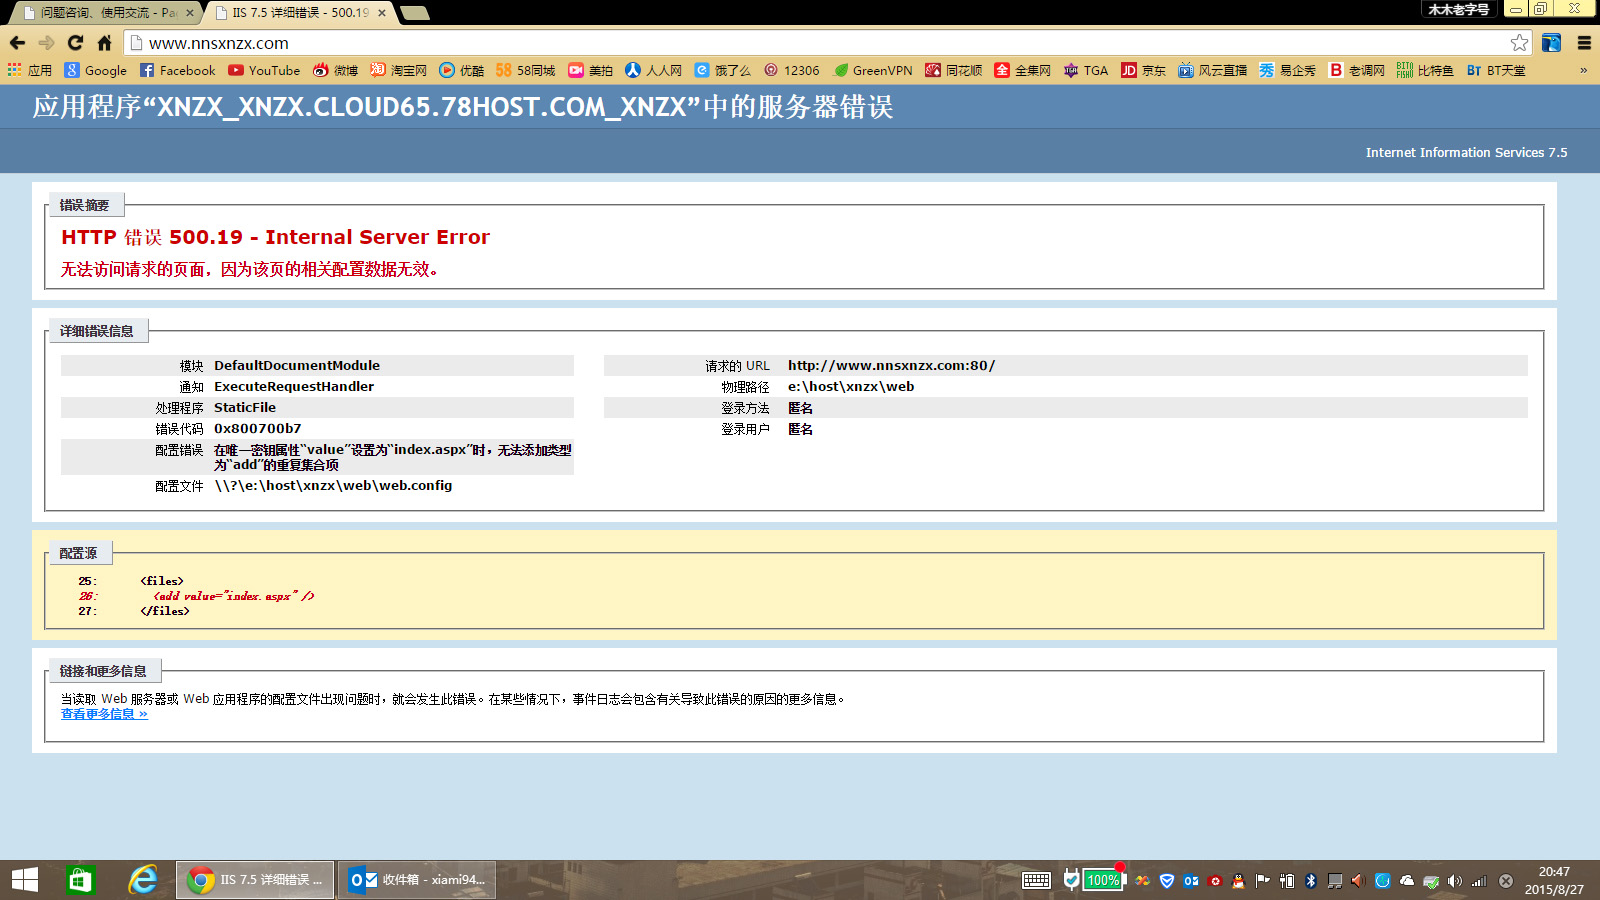Click the browser back arrow button

[x=17, y=43]
